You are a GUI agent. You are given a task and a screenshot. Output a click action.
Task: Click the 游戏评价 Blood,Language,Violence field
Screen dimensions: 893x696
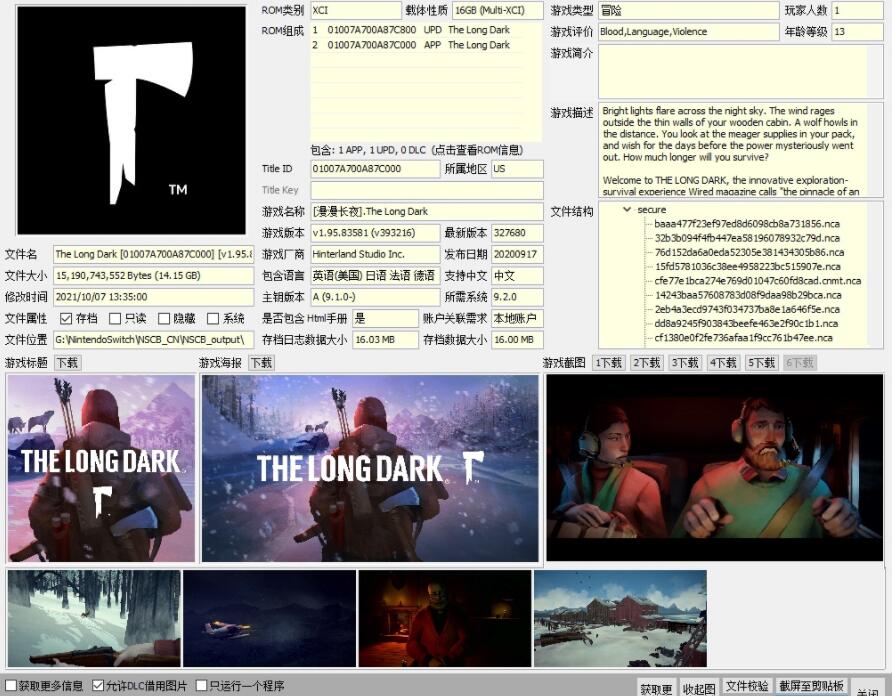point(689,32)
